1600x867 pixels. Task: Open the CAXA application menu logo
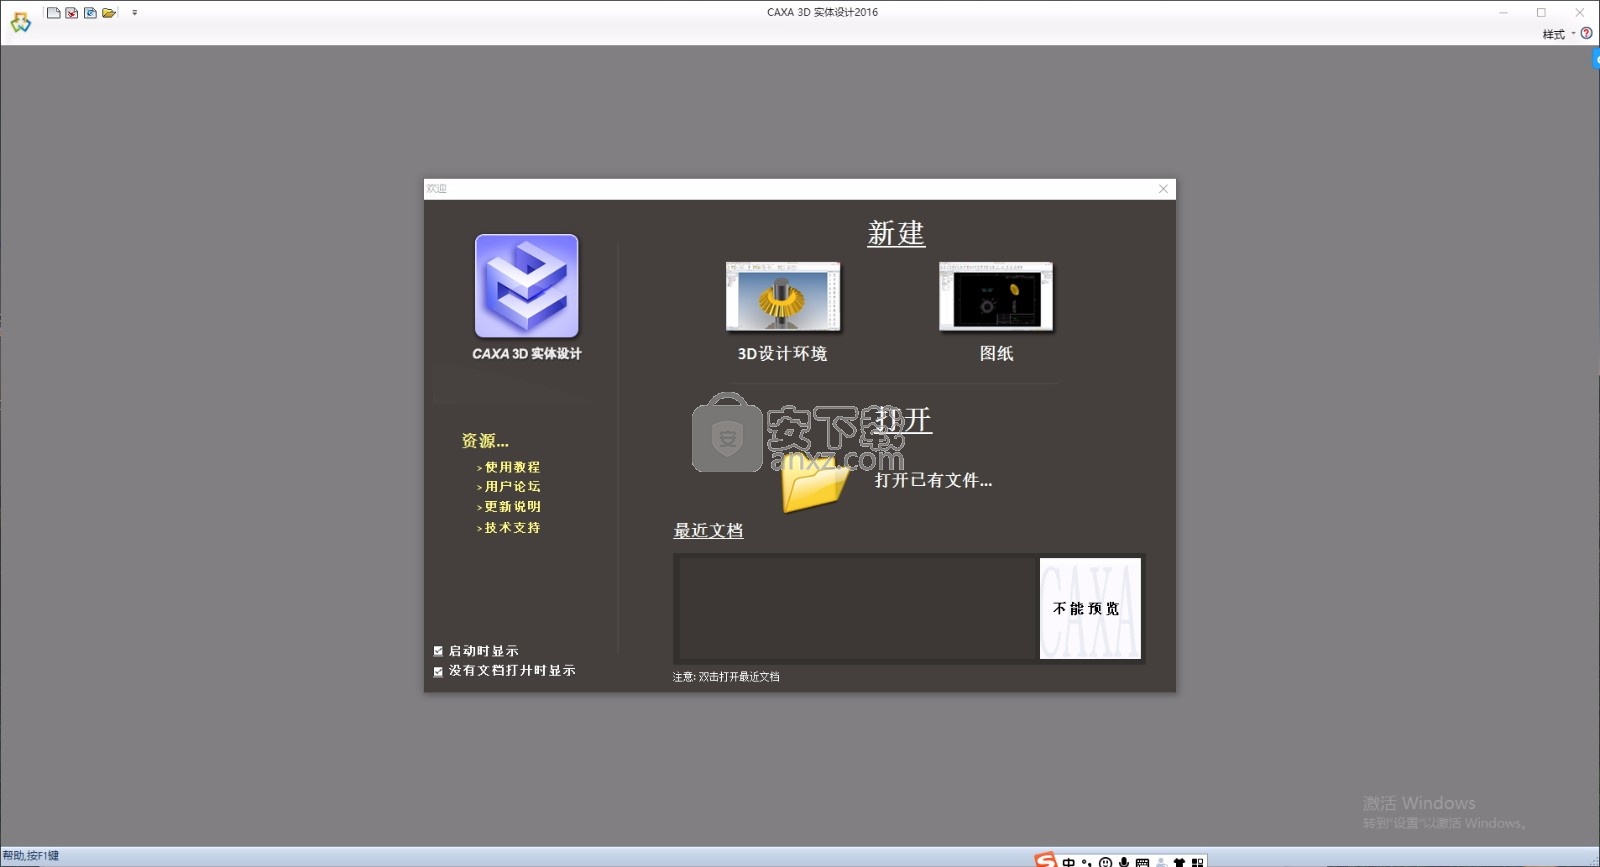20,21
